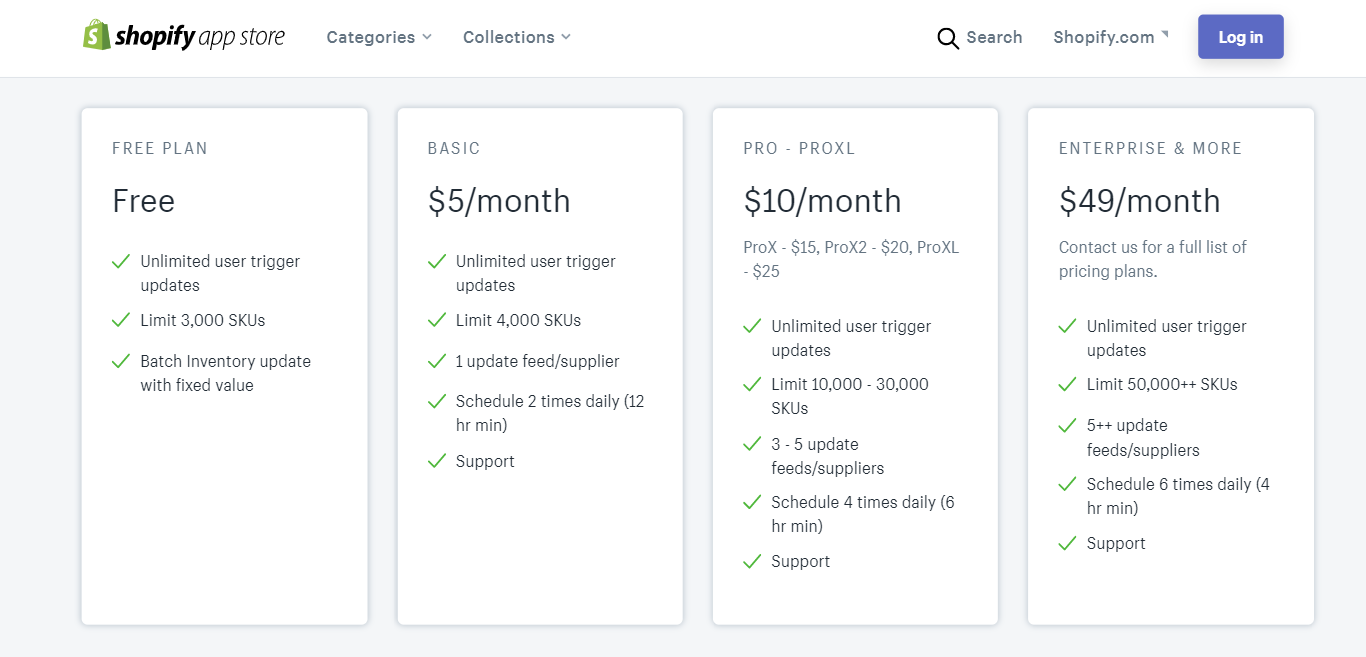Click checkmark beside Limit 4,000 SKUs
Image resolution: width=1366 pixels, height=657 pixels.
point(437,320)
